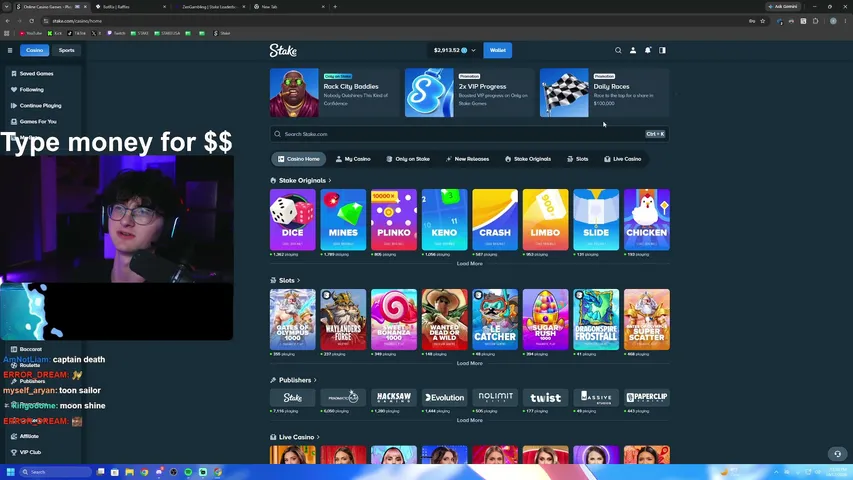This screenshot has width=853, height=480.
Task: Open the Chicken game tile
Action: click(x=647, y=220)
